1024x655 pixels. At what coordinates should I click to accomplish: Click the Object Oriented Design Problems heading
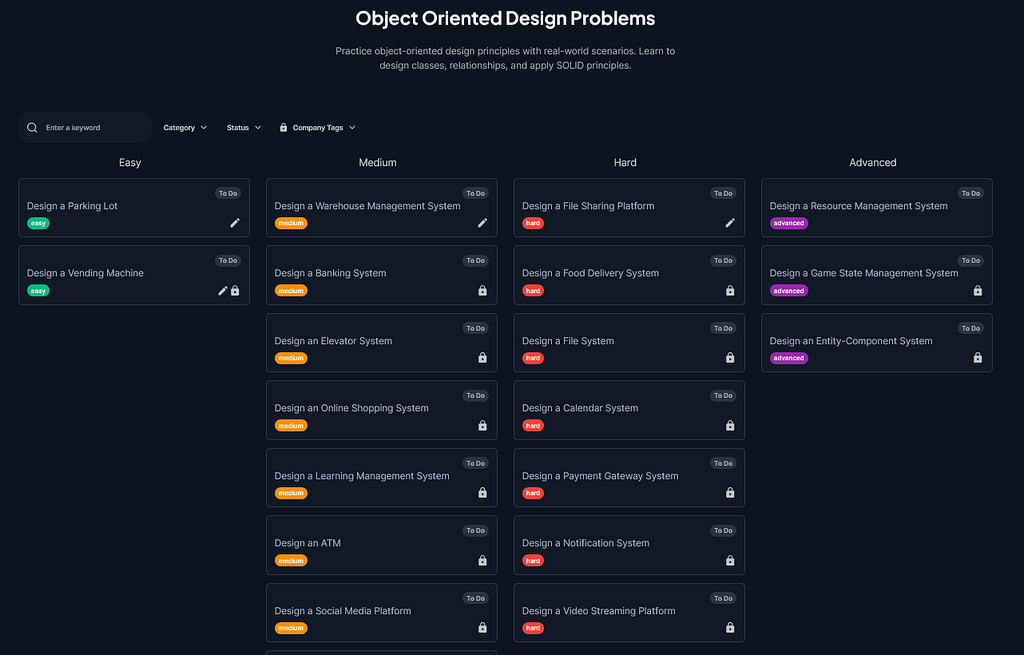tap(505, 18)
